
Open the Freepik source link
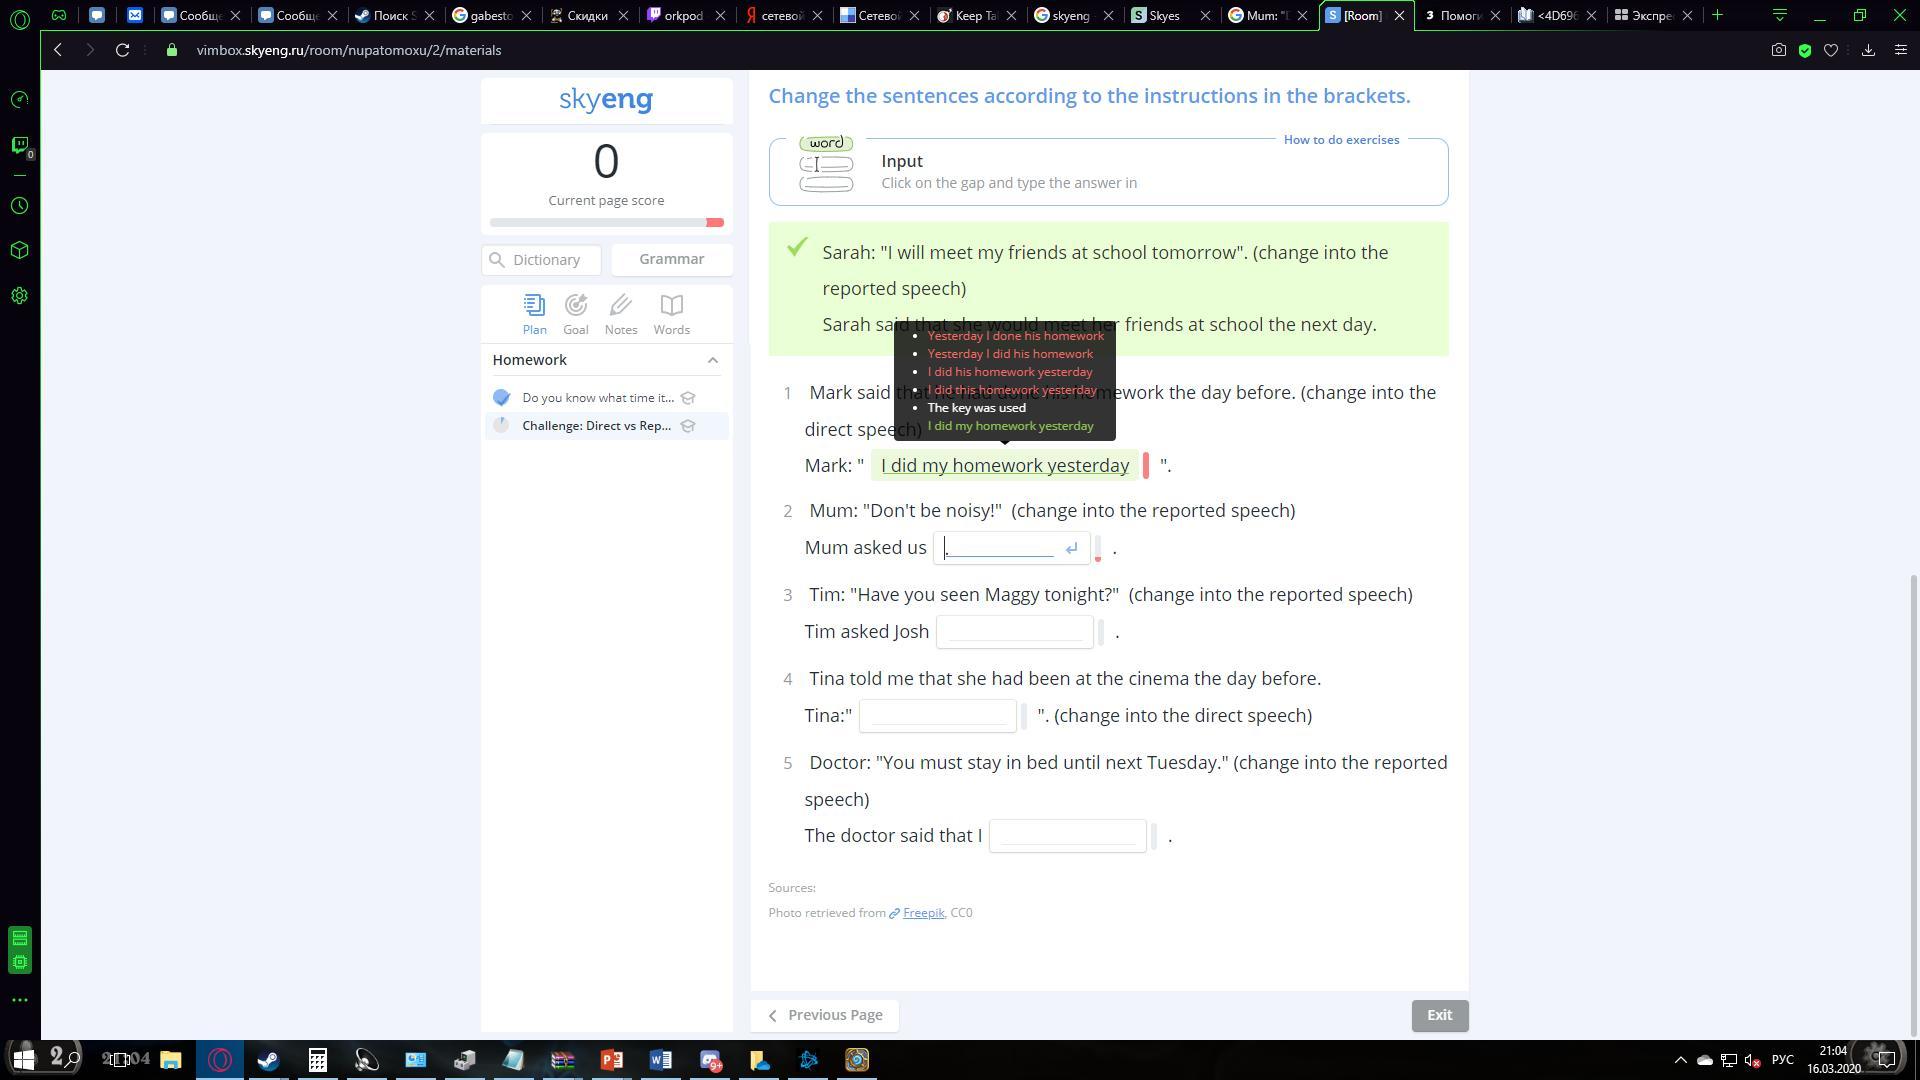click(x=923, y=913)
